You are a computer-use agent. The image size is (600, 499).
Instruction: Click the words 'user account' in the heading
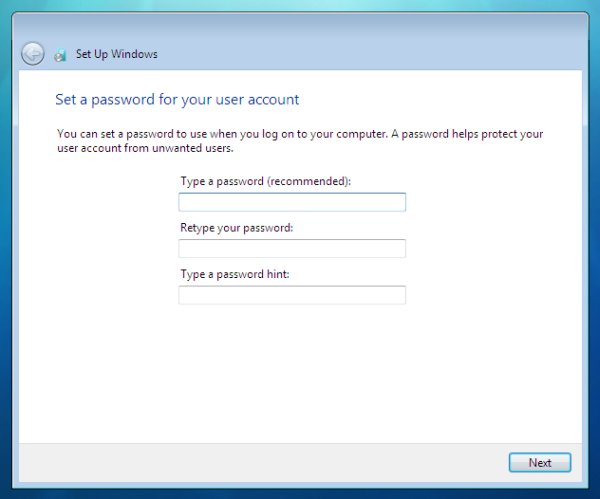(x=257, y=99)
